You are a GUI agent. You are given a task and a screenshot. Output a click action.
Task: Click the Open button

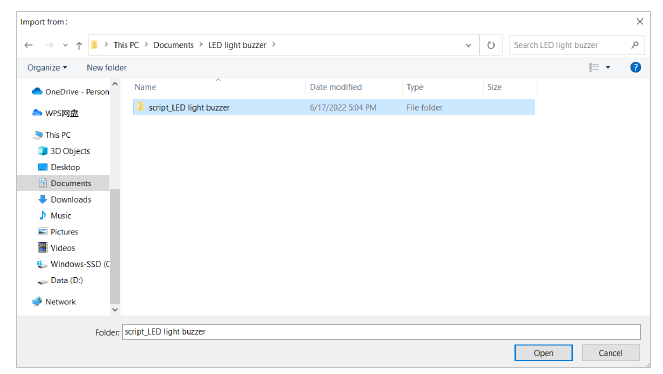click(x=543, y=353)
